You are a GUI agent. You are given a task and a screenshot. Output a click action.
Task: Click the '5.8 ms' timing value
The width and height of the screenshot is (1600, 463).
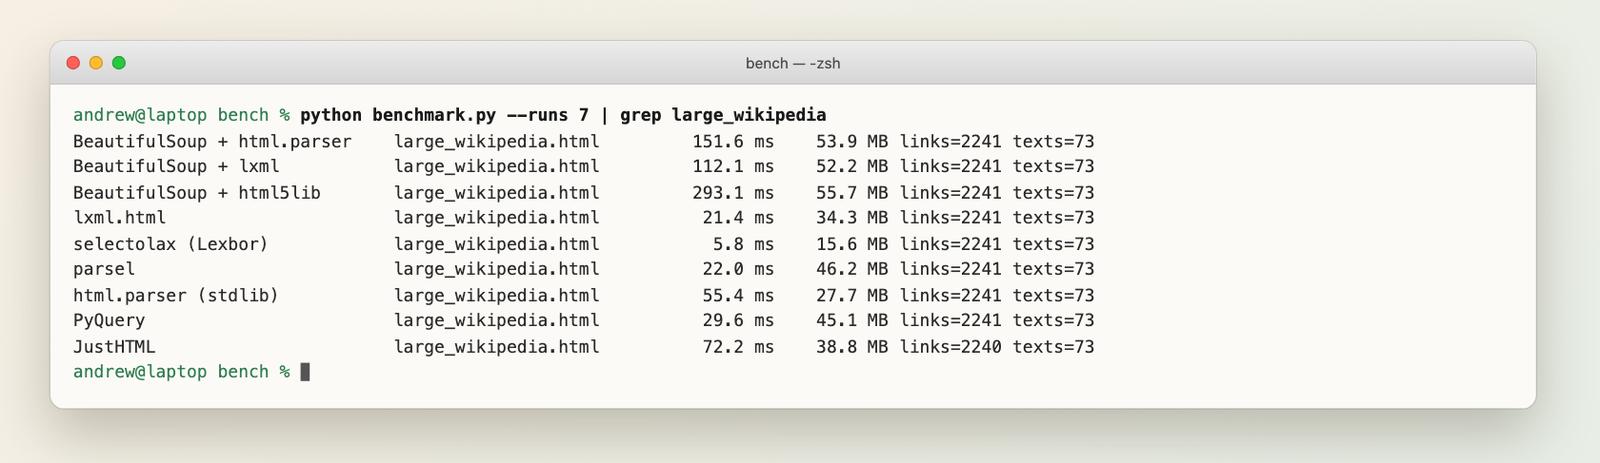click(744, 243)
